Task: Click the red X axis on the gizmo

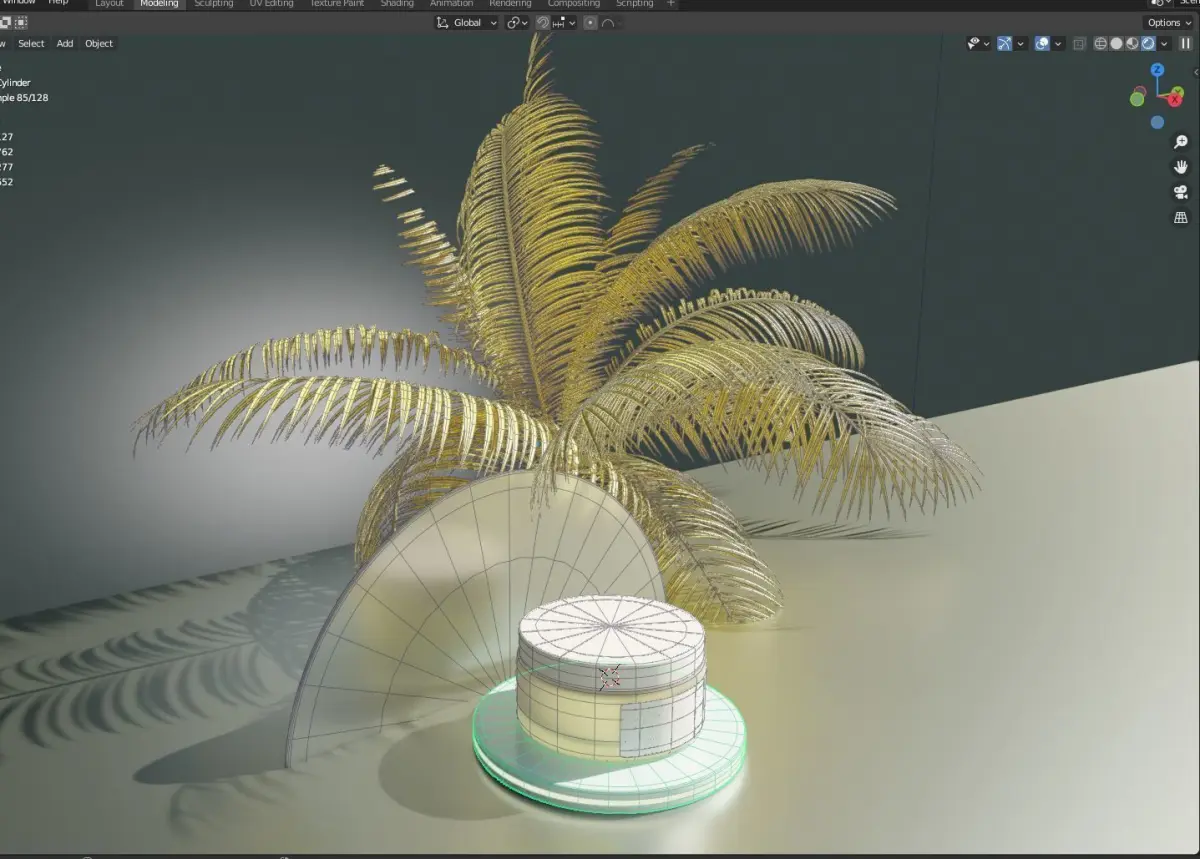Action: [1175, 99]
